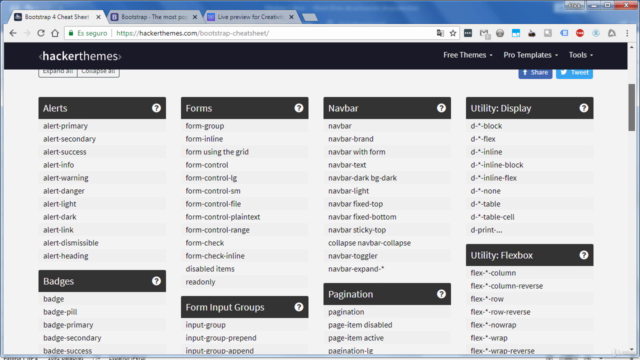Click the Expand all button

(x=58, y=72)
